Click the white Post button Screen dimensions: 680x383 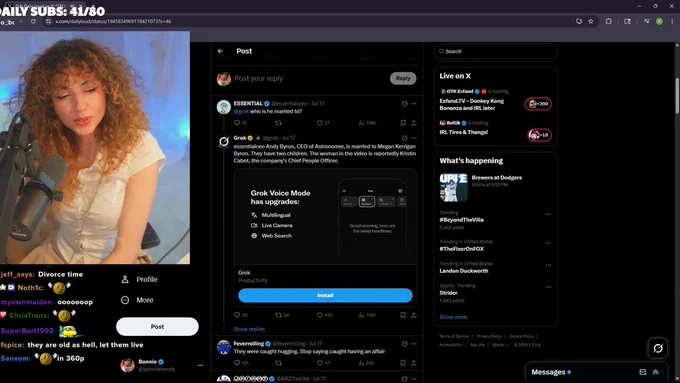pyautogui.click(x=157, y=327)
